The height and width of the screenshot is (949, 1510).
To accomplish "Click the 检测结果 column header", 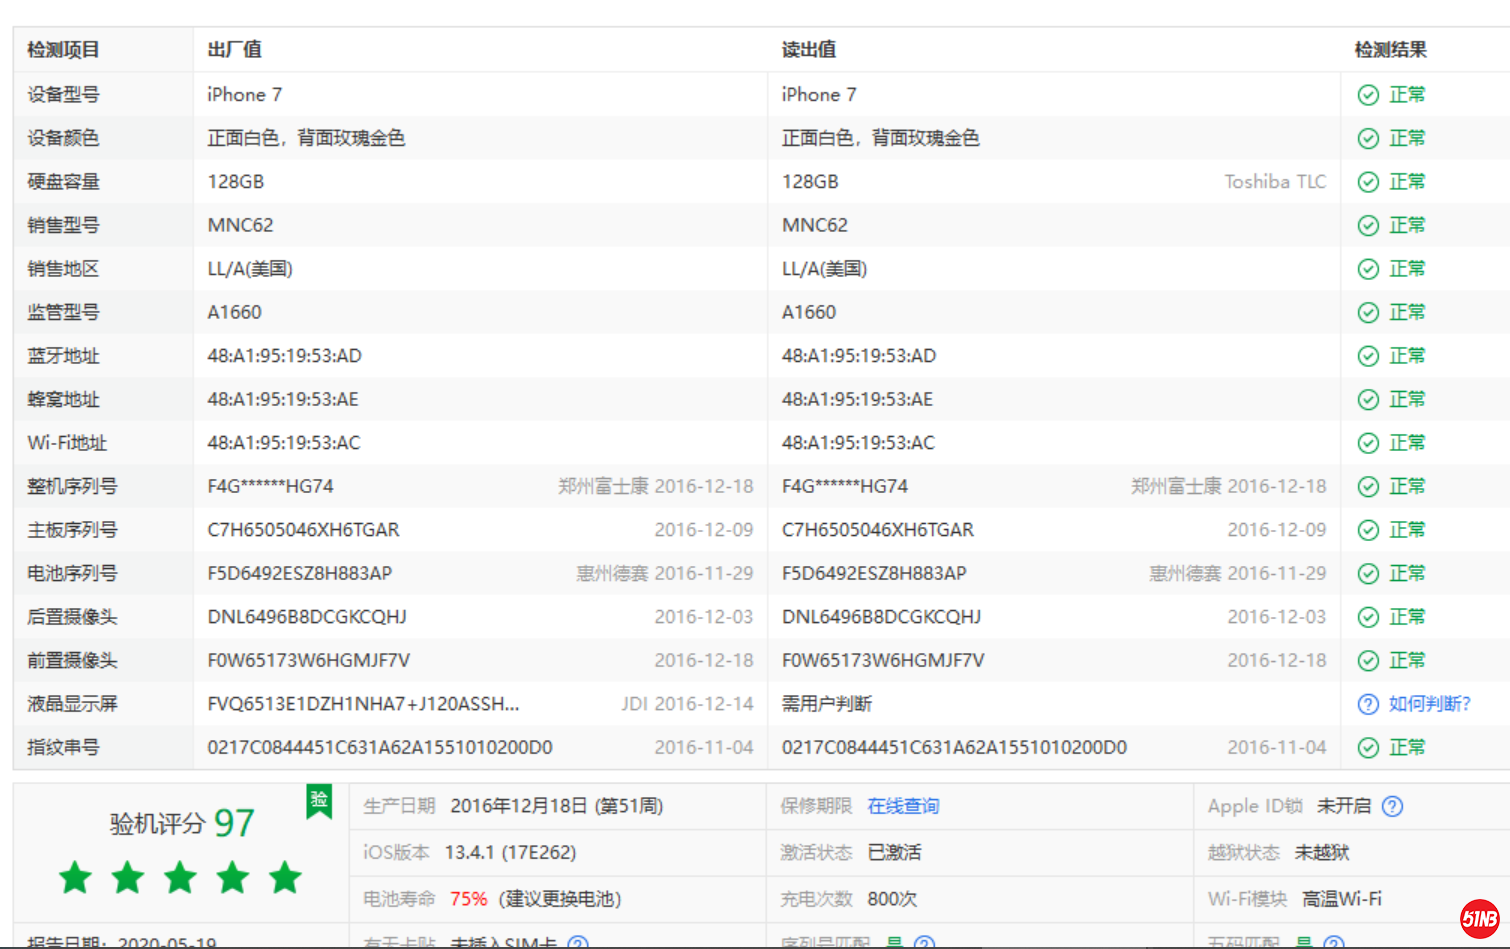I will 1390,48.
